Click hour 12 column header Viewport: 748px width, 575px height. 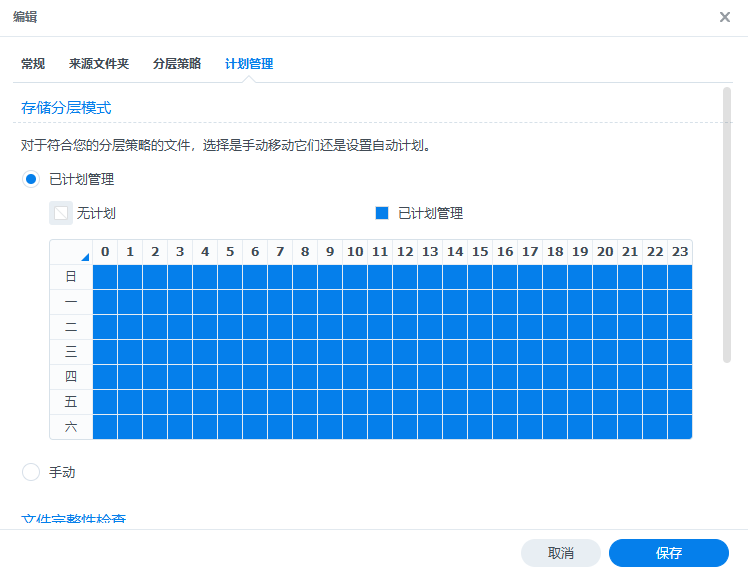point(405,252)
